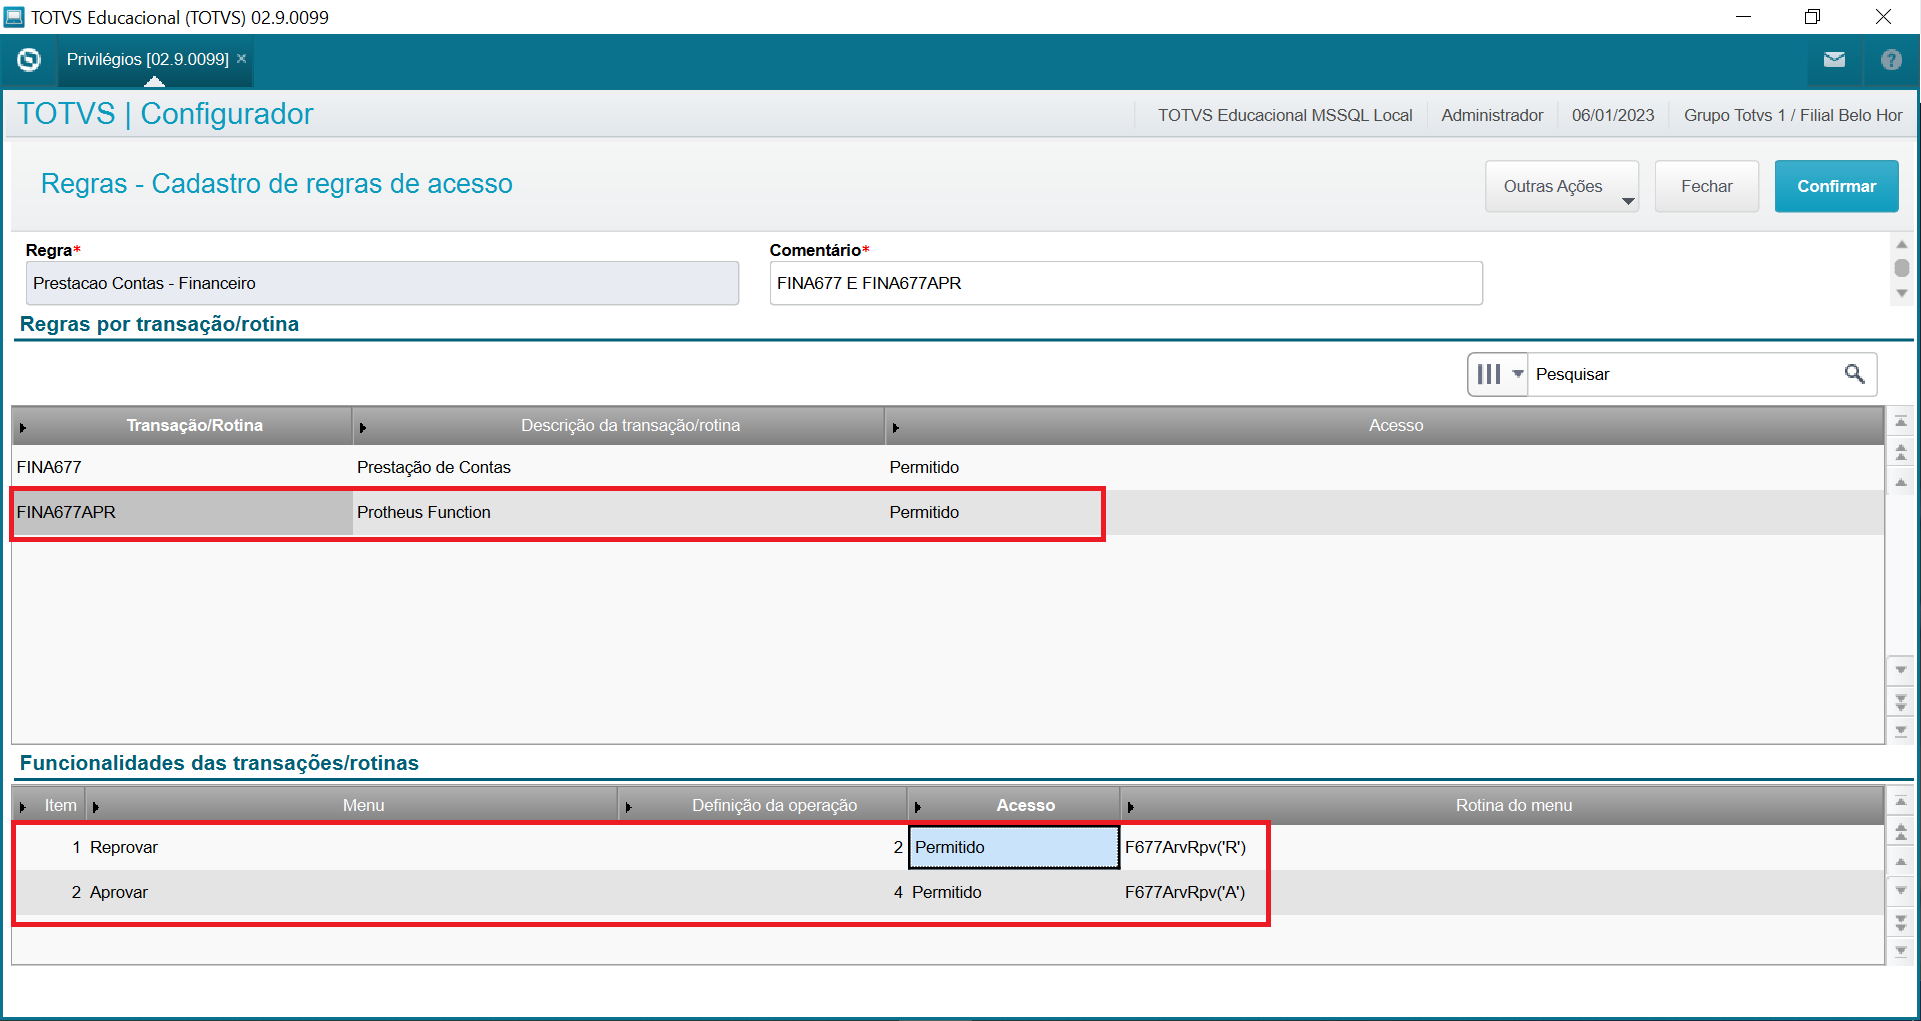Select the Aprovar menu cell
This screenshot has height=1021, width=1921.
point(352,892)
